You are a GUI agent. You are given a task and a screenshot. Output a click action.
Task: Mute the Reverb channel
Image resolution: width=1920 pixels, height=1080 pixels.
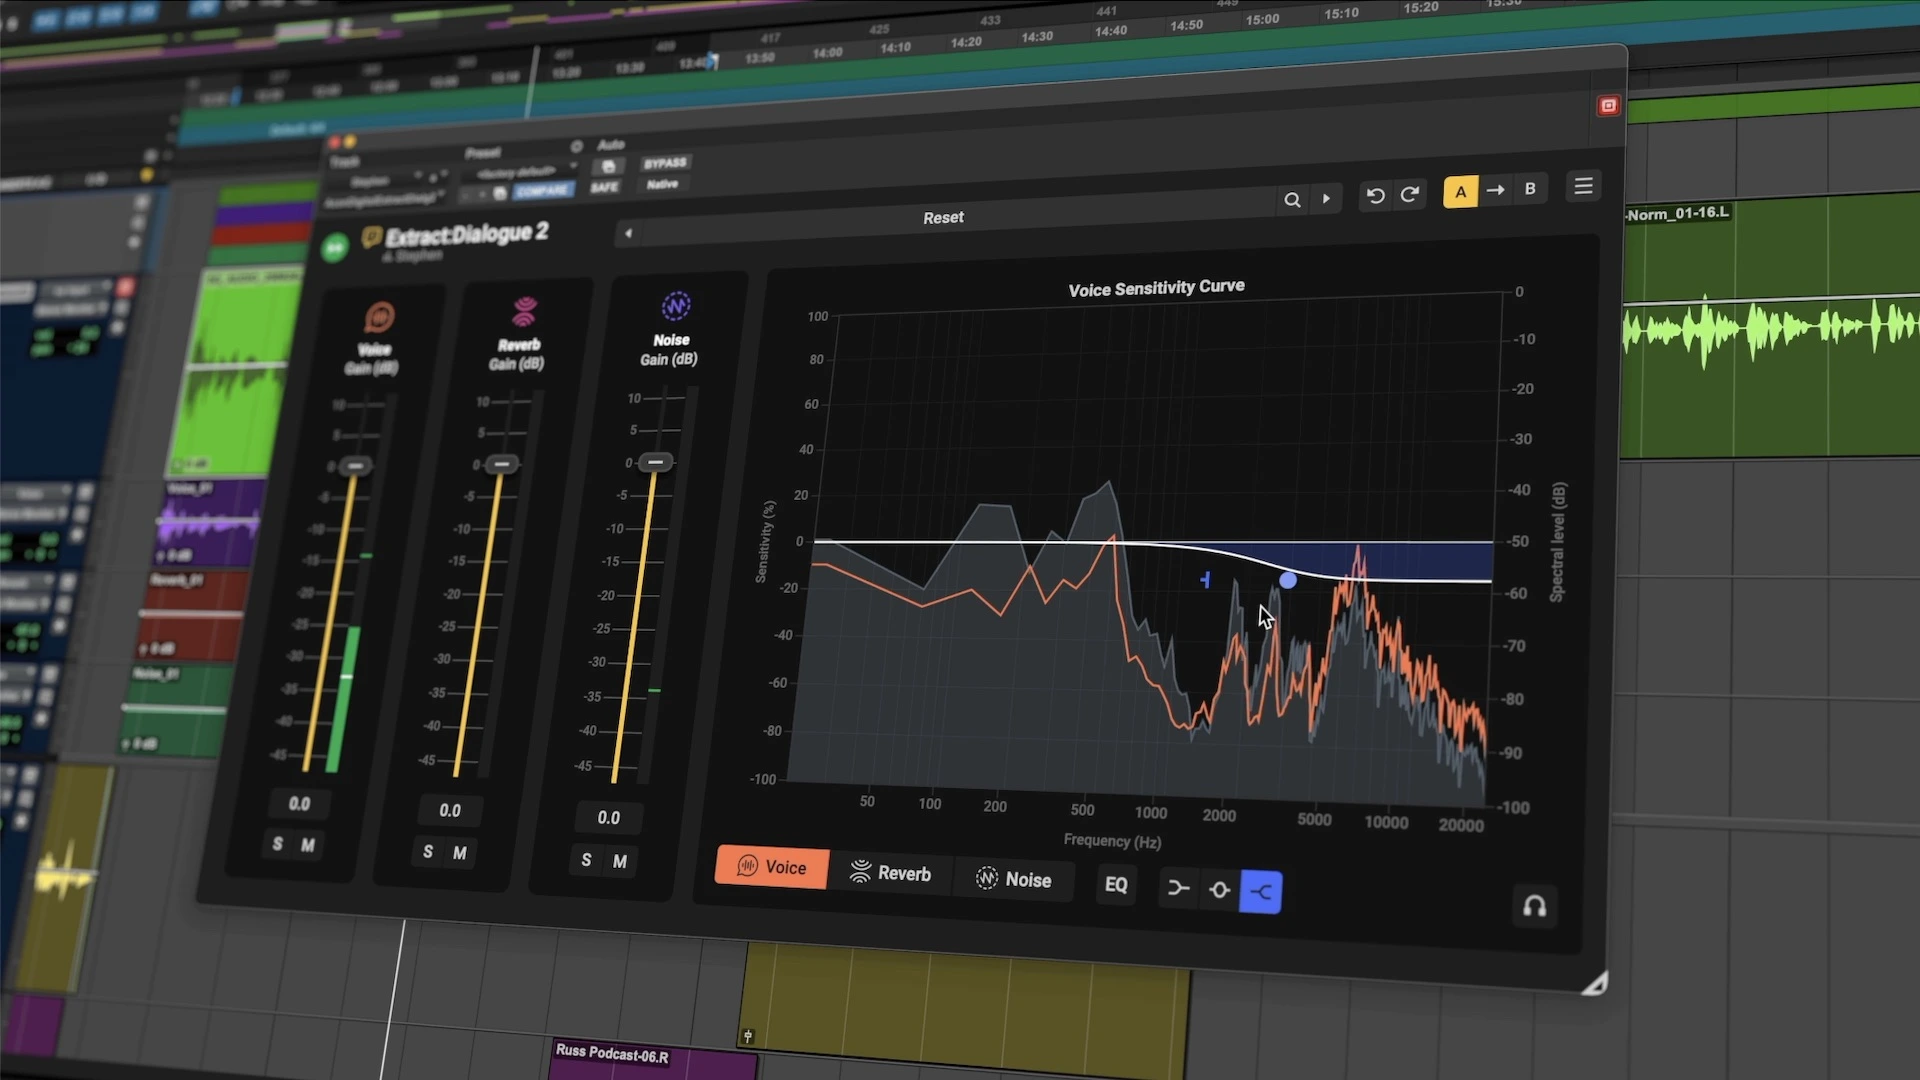(460, 853)
